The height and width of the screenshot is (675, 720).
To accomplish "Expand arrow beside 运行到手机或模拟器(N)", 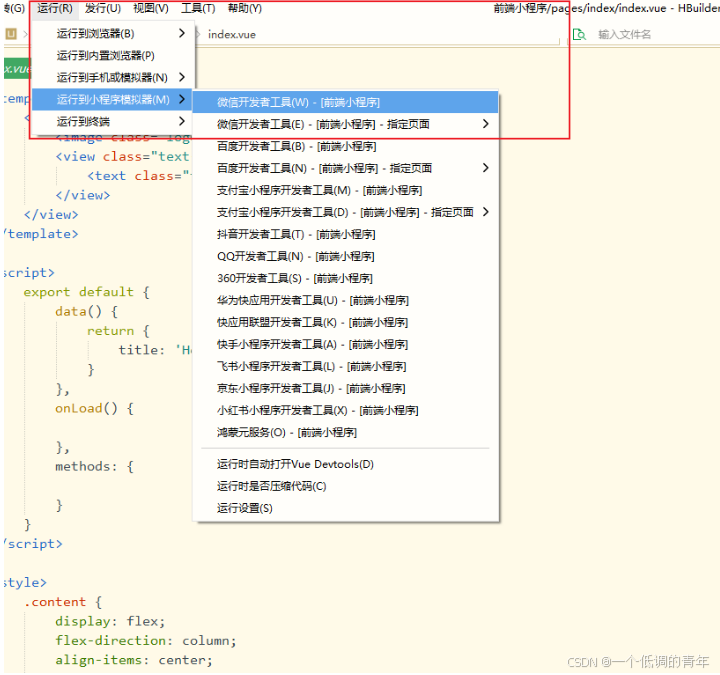I will (x=182, y=77).
